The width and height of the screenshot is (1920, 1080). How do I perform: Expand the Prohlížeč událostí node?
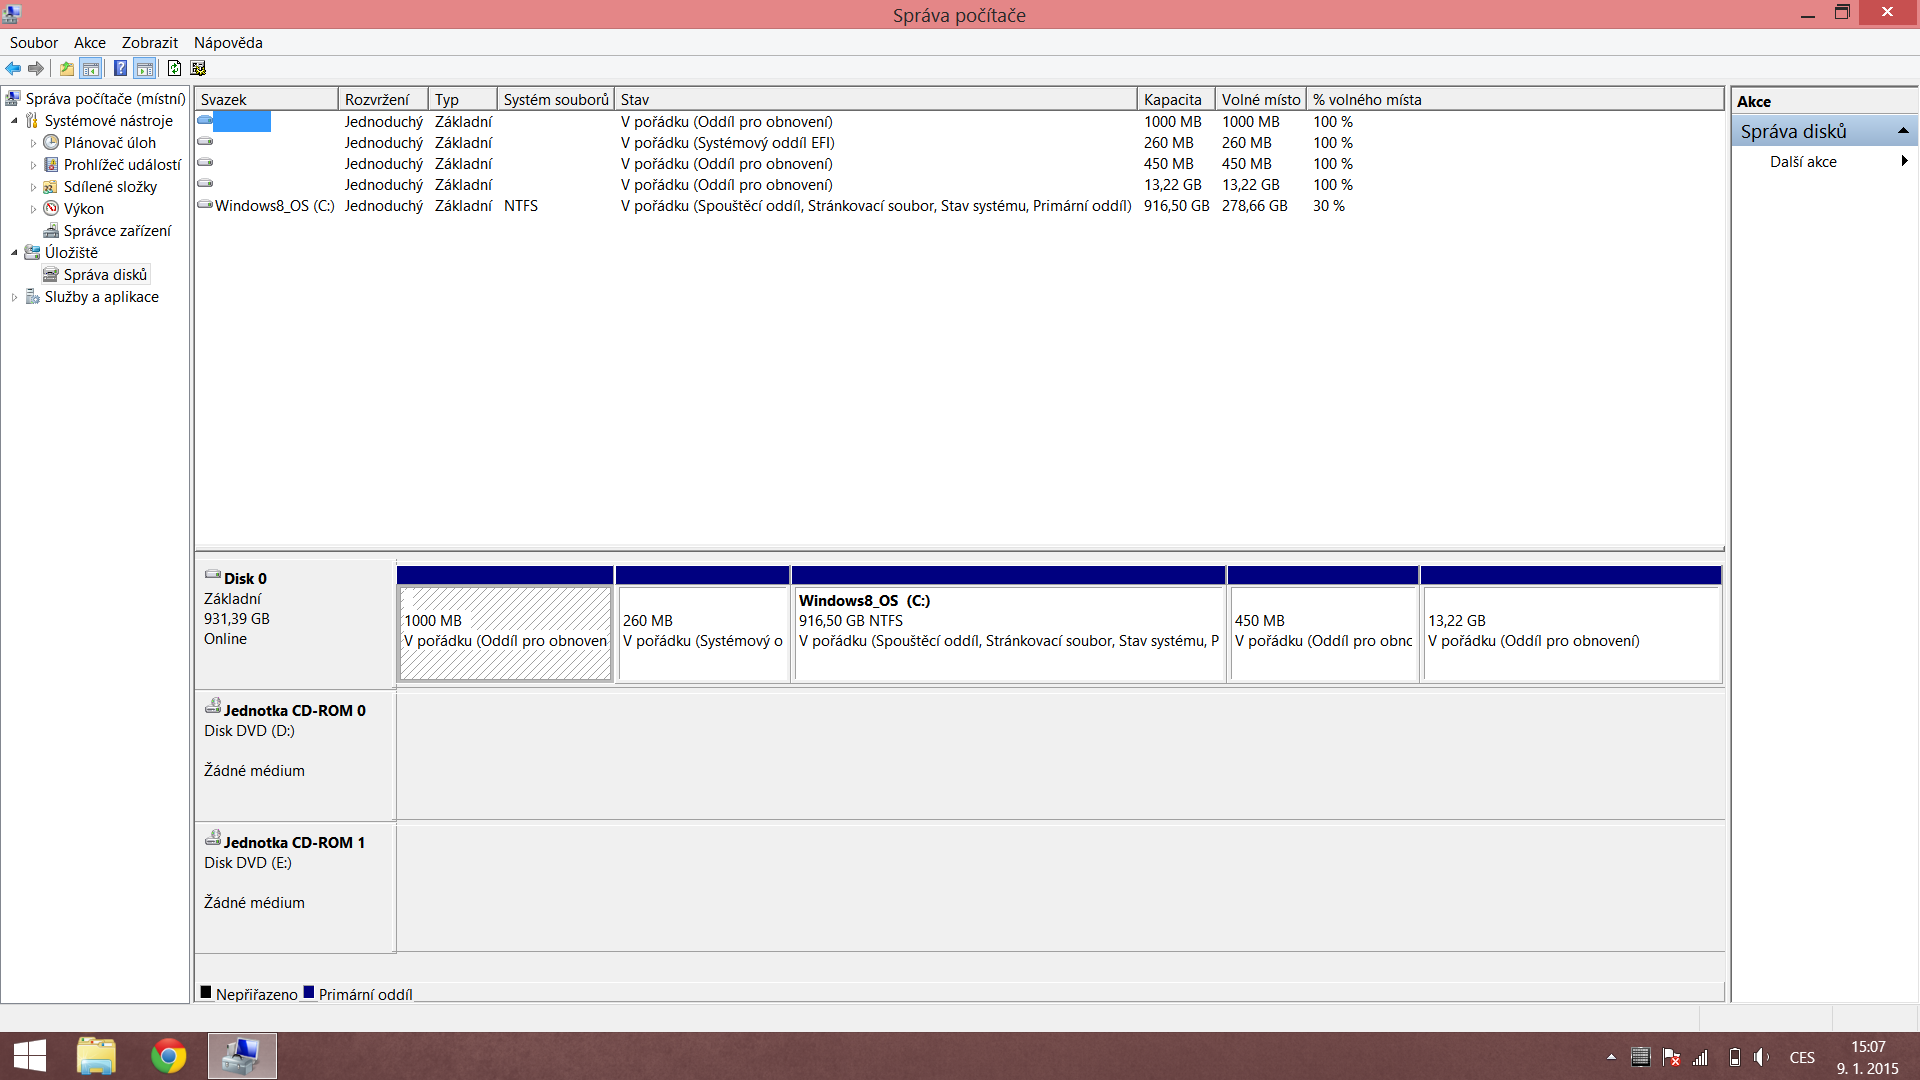point(33,165)
